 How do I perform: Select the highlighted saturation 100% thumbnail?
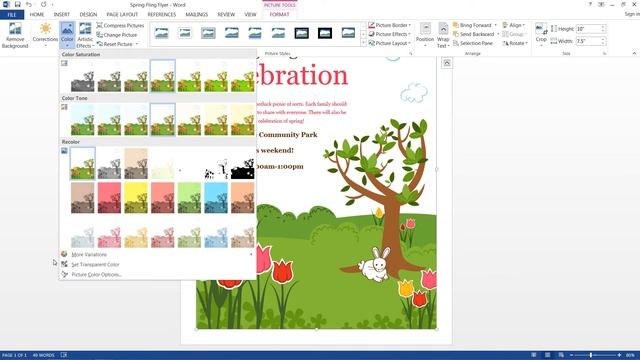pos(162,76)
